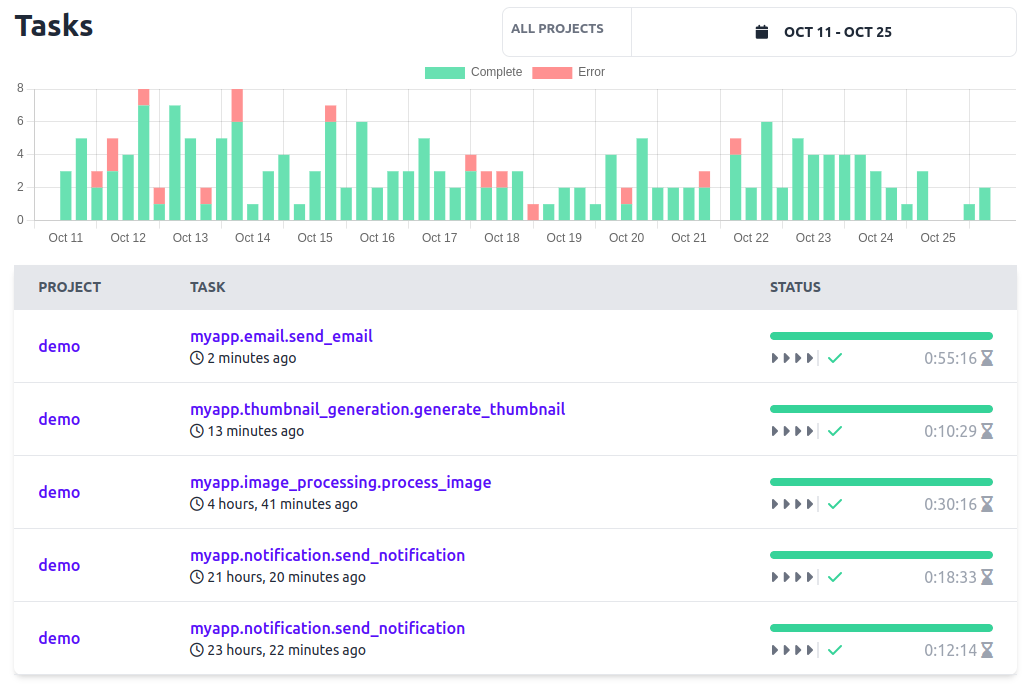The height and width of the screenshot is (687, 1033).
Task: Click hourglass icon beside 0:12:14 duration
Action: [986, 650]
